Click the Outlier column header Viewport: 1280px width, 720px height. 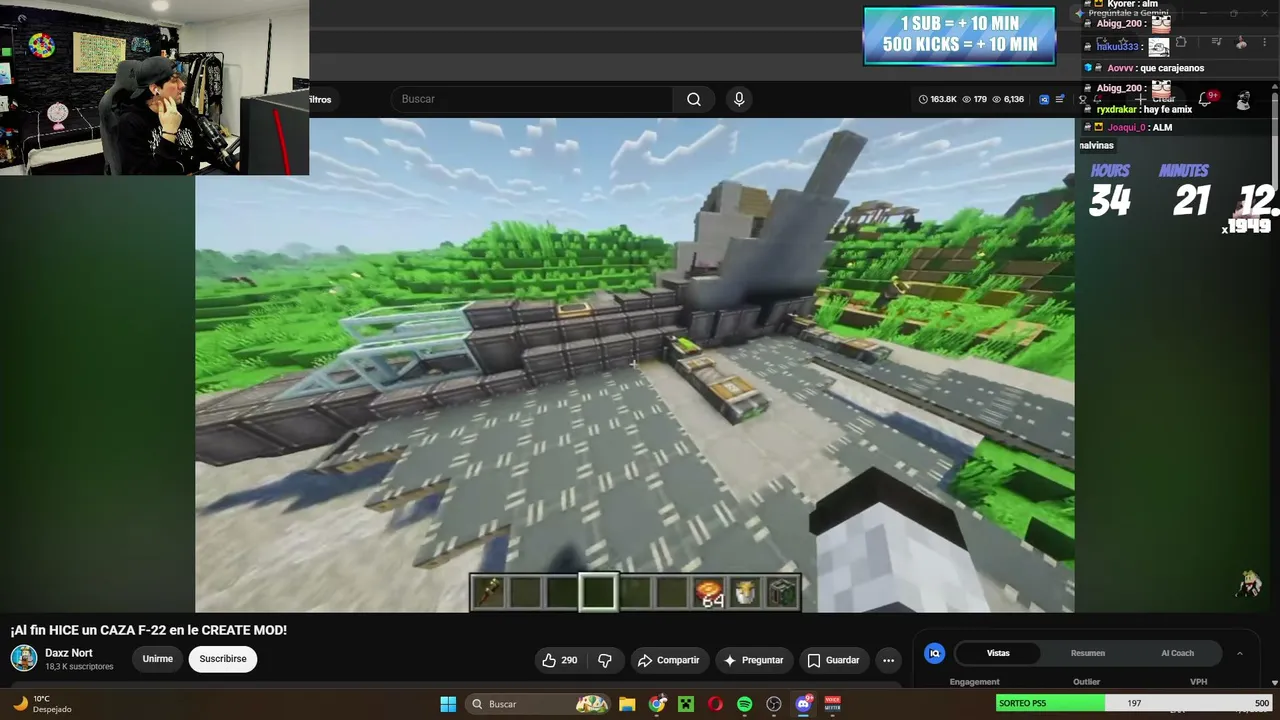coord(1086,682)
